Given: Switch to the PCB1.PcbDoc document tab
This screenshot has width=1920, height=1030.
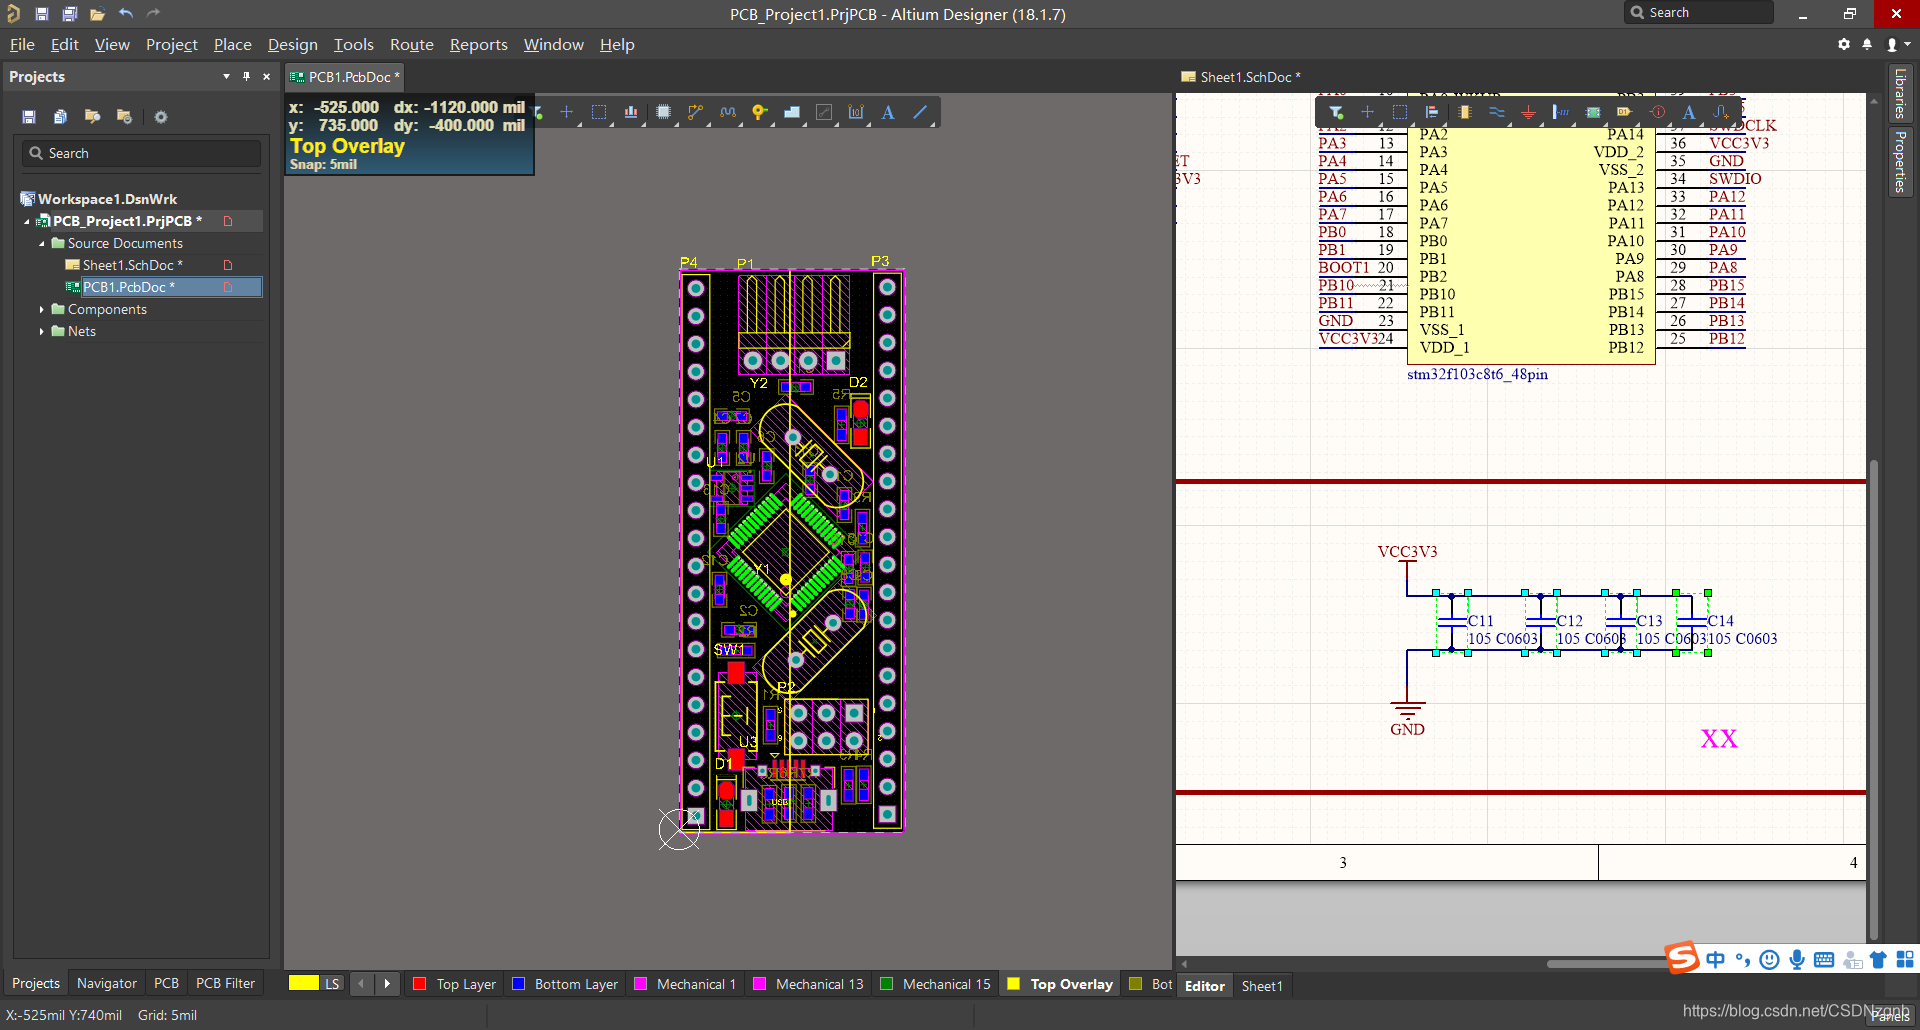Looking at the screenshot, I should 345,77.
